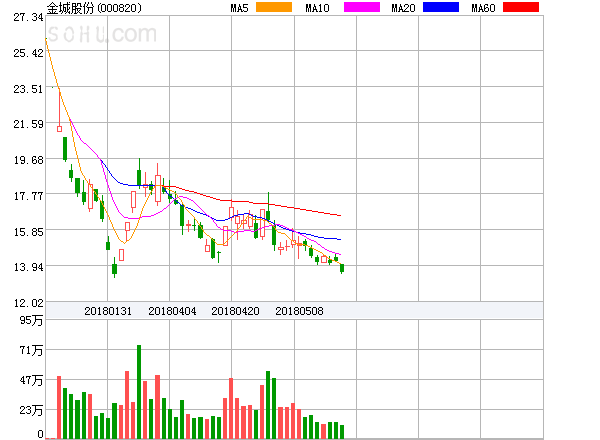Click the magenta MA10 legend swatch
Screen dimensions: 600x440
tap(362, 7)
